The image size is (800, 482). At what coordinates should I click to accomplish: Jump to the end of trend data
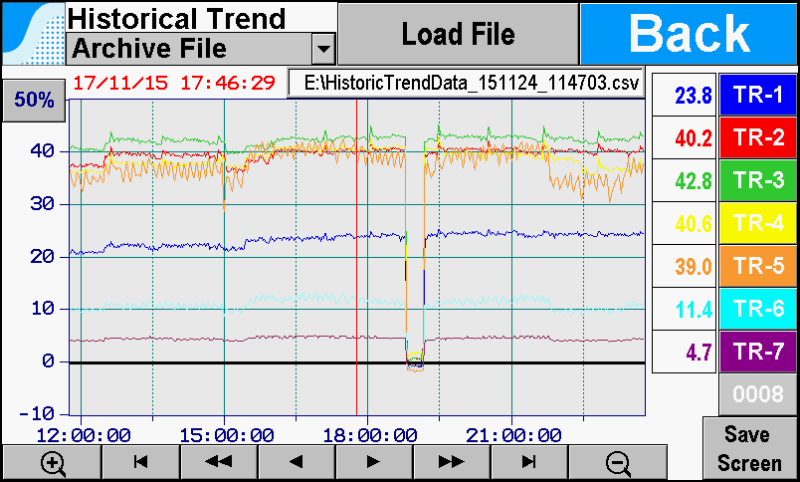click(529, 462)
